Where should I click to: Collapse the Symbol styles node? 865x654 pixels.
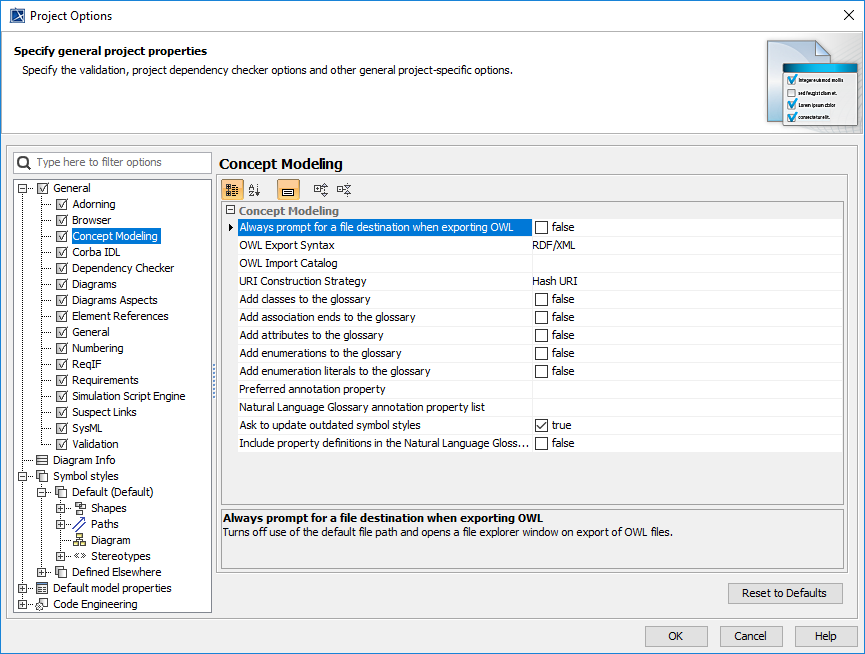coord(23,476)
